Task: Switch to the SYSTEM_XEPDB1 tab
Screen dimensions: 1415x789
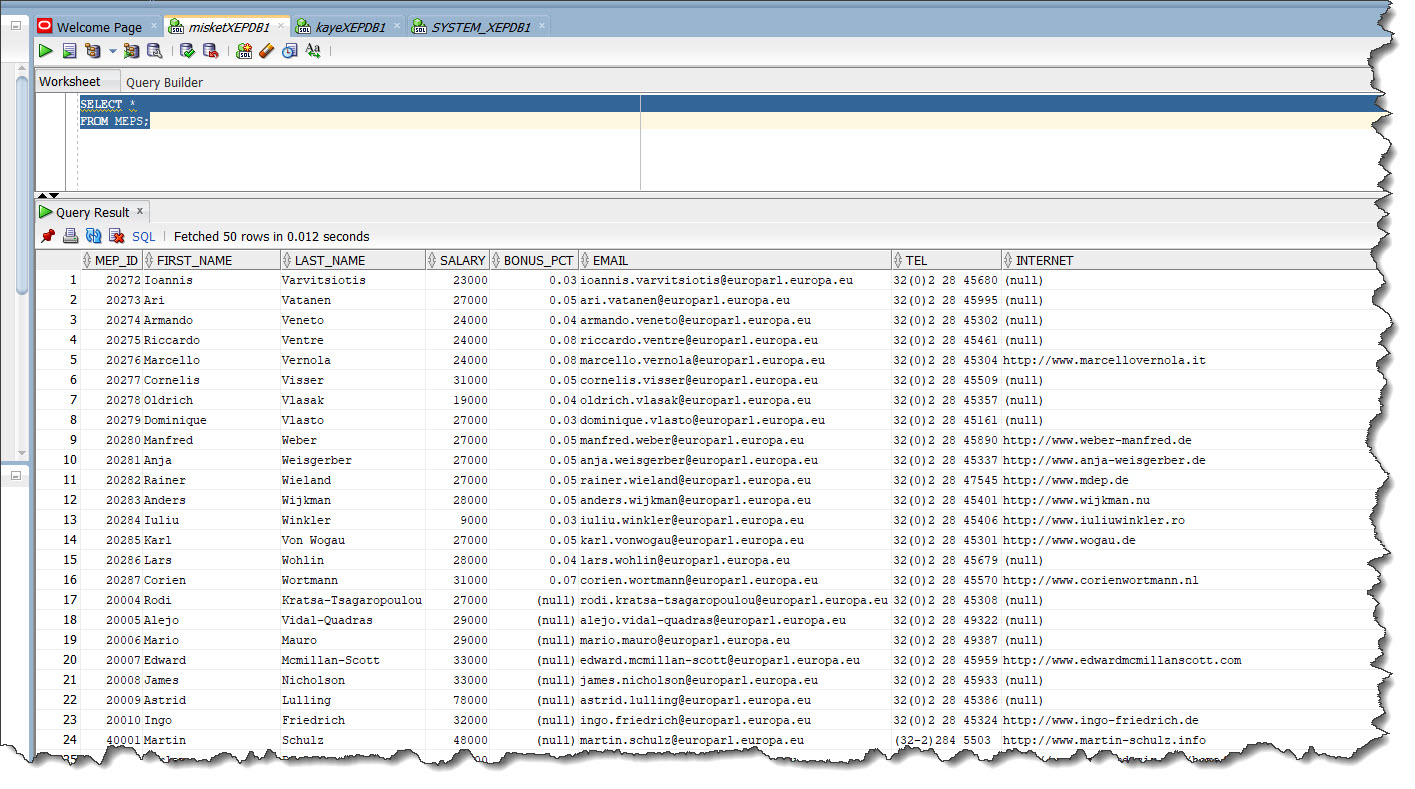Action: (x=481, y=27)
